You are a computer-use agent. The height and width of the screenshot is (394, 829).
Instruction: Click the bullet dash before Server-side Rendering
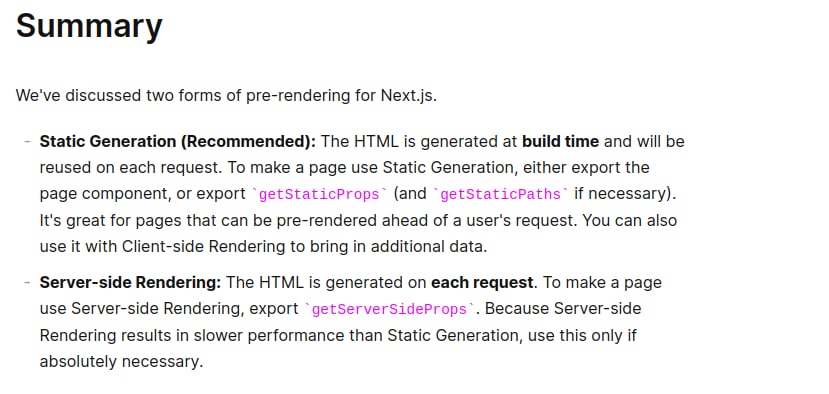pos(26,282)
